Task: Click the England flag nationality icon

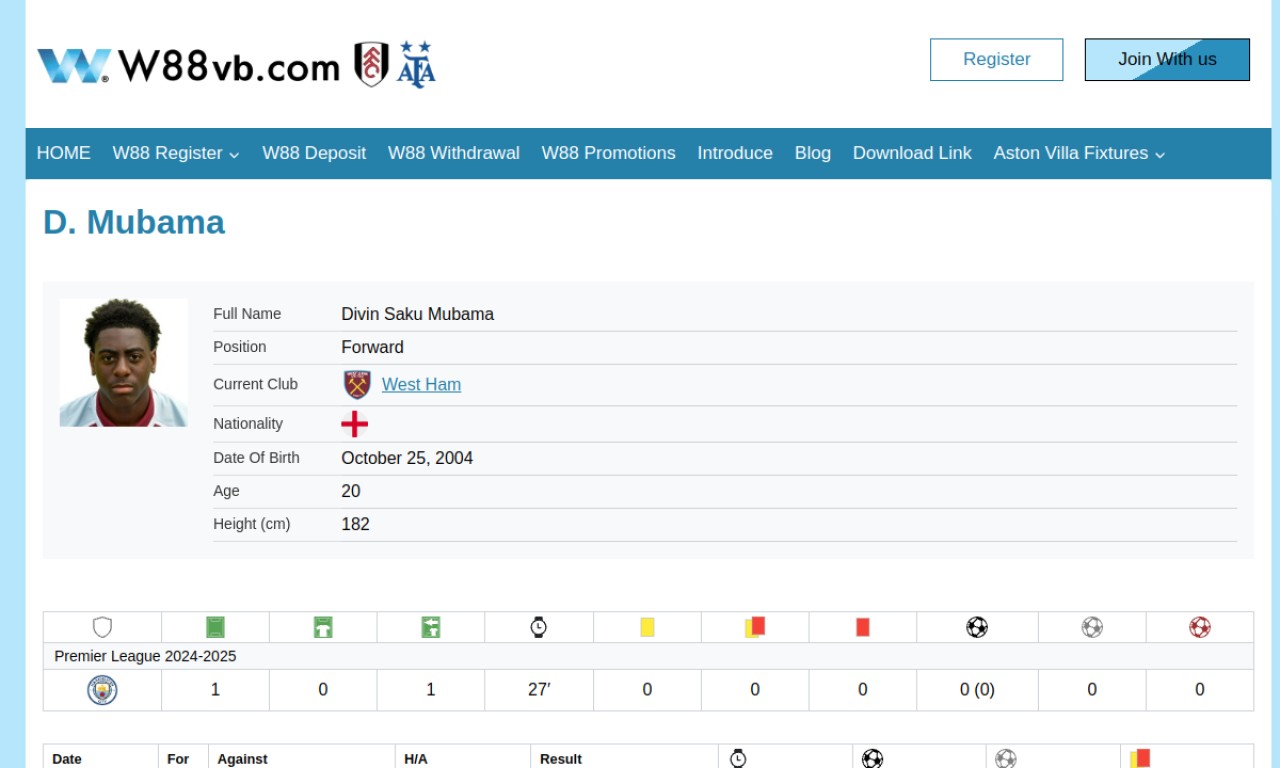Action: (355, 424)
